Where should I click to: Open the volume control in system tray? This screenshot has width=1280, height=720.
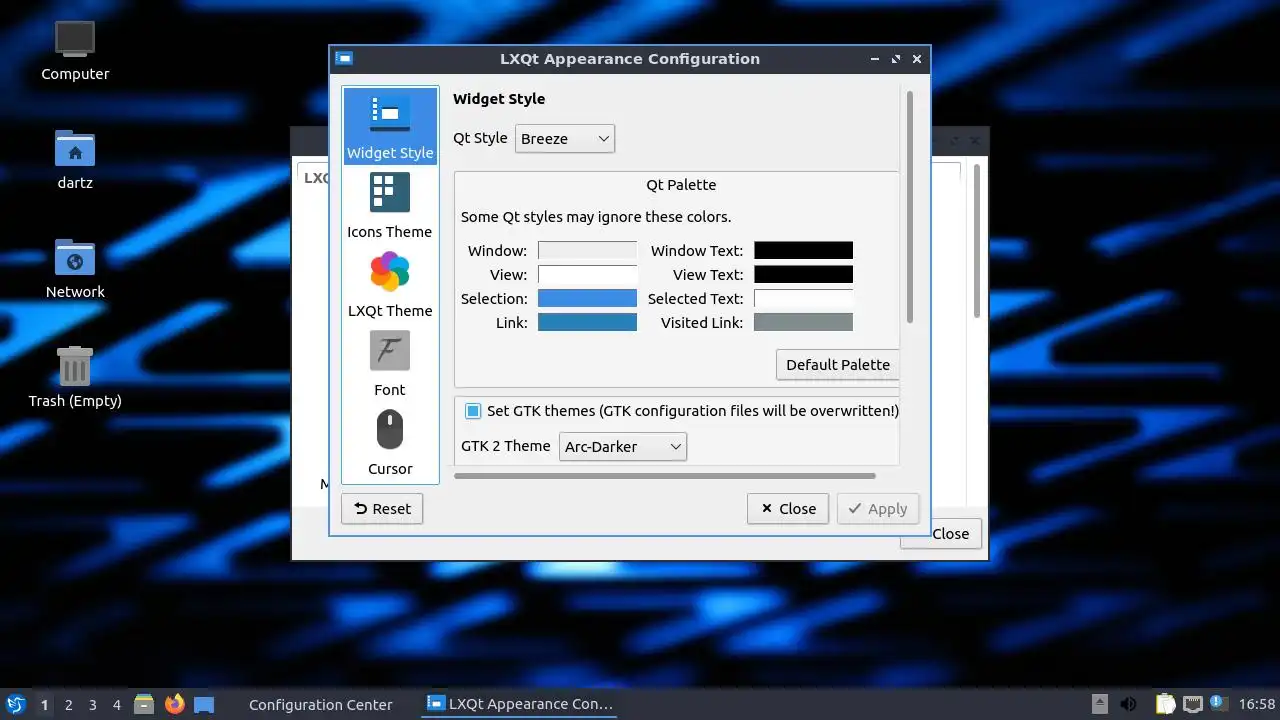tap(1128, 704)
